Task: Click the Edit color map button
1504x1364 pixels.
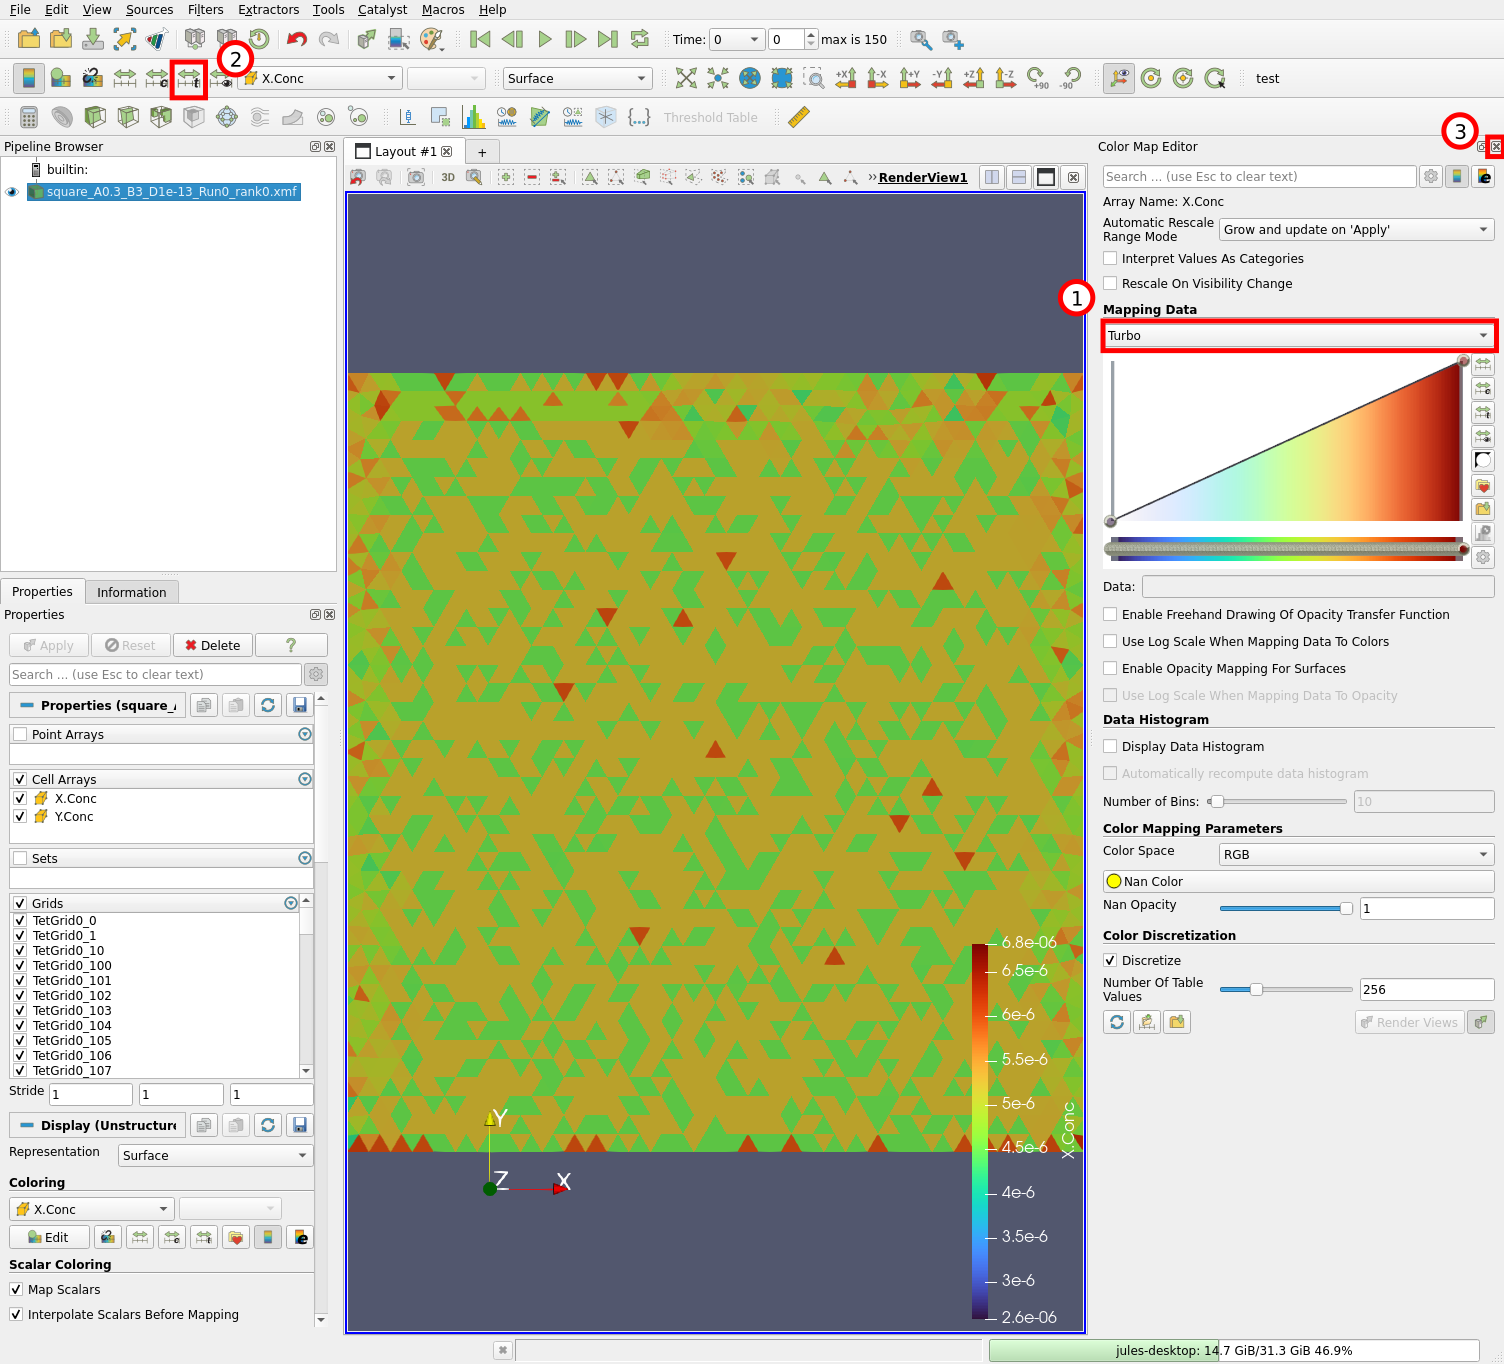Action: click(49, 1237)
